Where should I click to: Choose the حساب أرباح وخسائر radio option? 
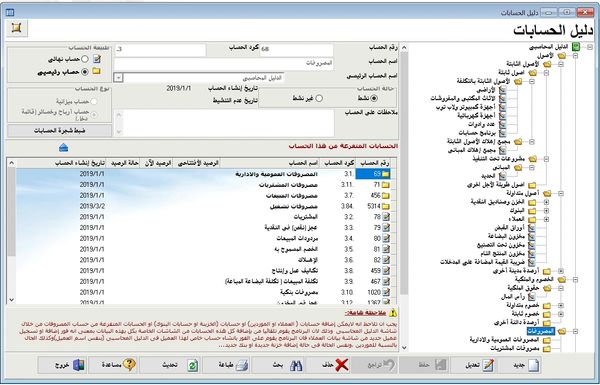tap(93, 114)
